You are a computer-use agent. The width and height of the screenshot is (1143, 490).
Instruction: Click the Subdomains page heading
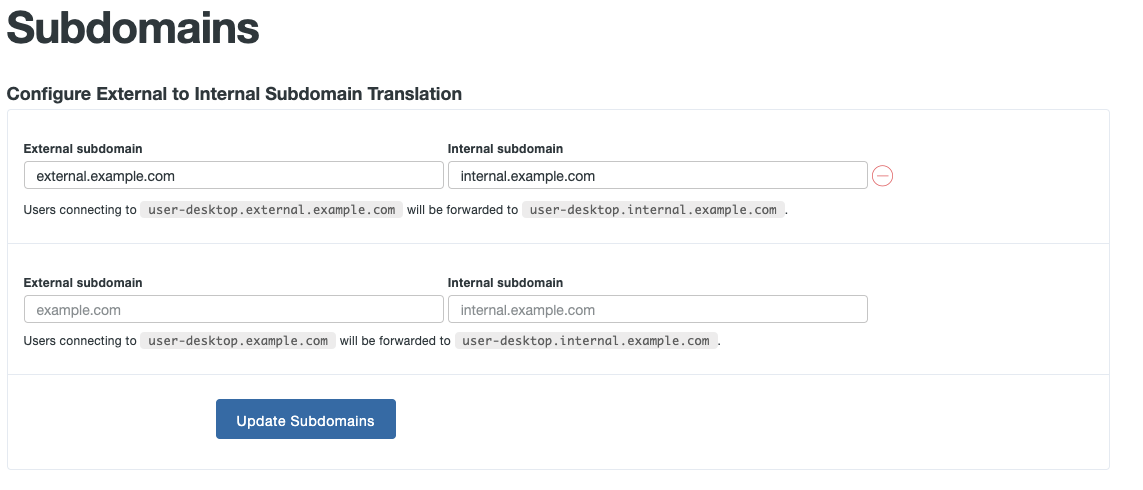[x=134, y=28]
